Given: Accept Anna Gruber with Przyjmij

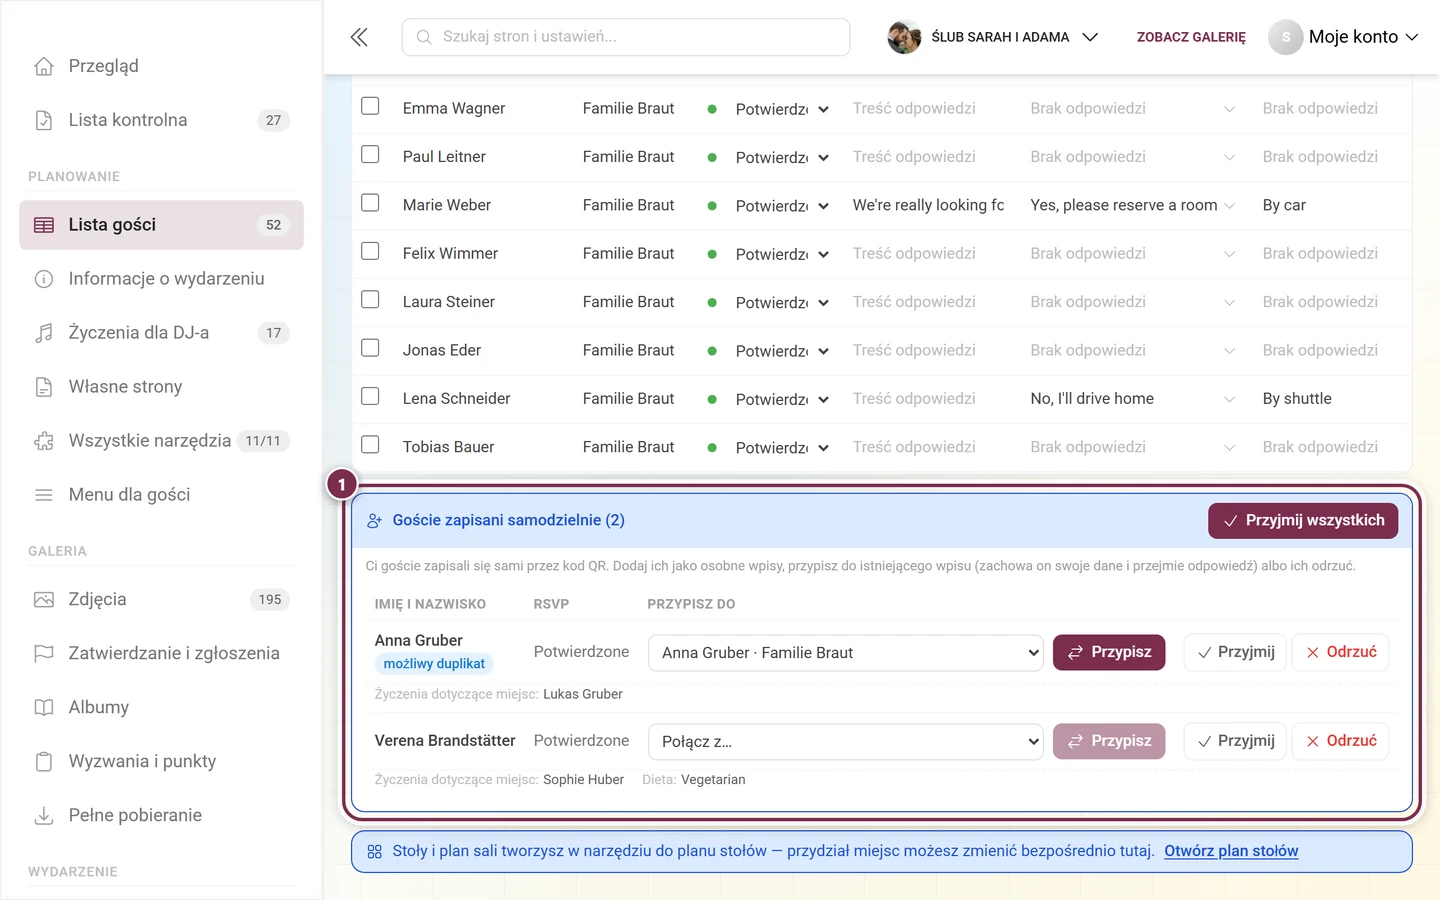Looking at the screenshot, I should tap(1235, 652).
